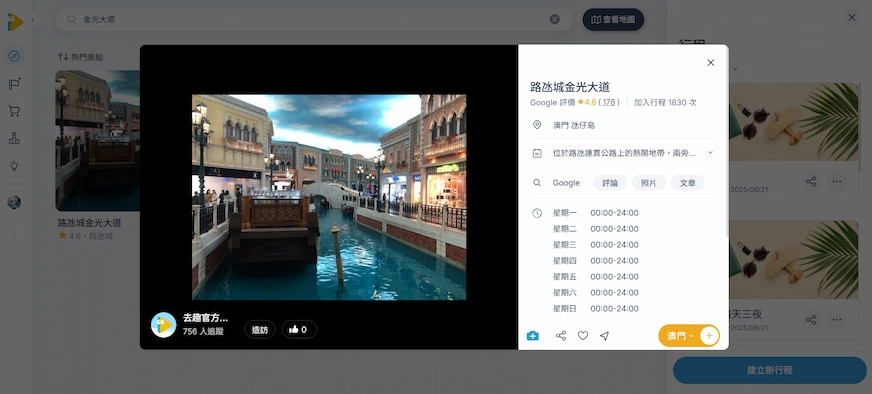The width and height of the screenshot is (872, 394).
Task: Click the 星期一 00:00-24:00 hours row
Action: 595,213
